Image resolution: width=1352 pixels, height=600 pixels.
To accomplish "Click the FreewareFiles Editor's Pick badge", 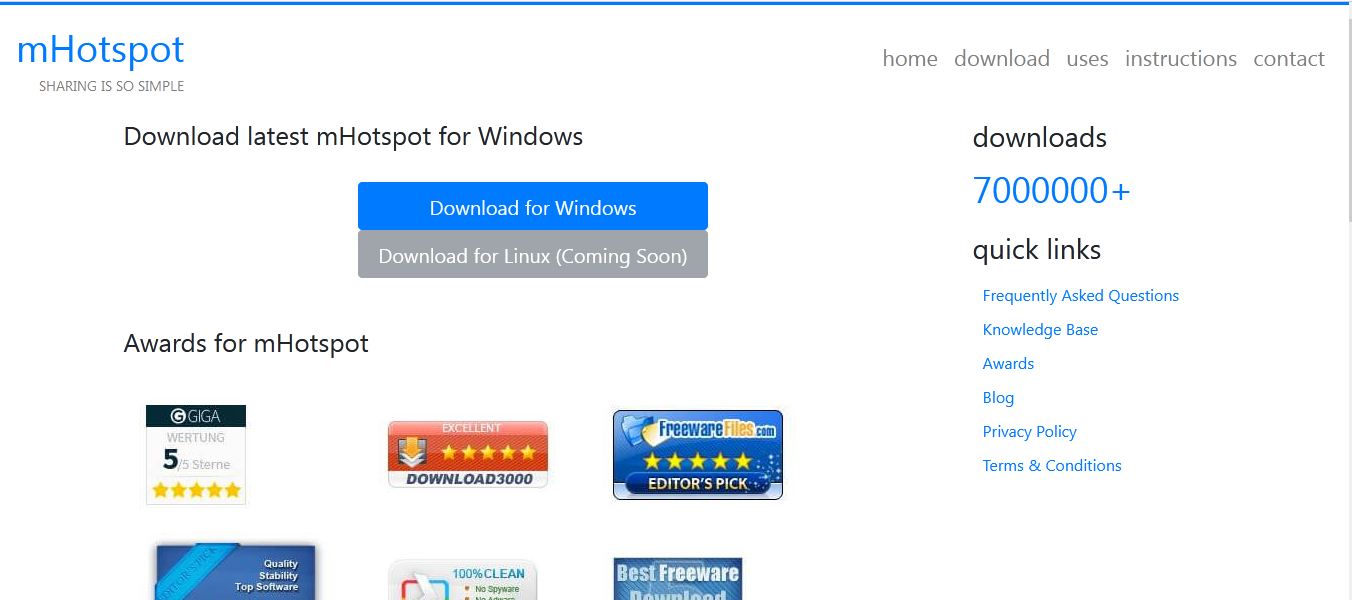I will click(x=698, y=455).
